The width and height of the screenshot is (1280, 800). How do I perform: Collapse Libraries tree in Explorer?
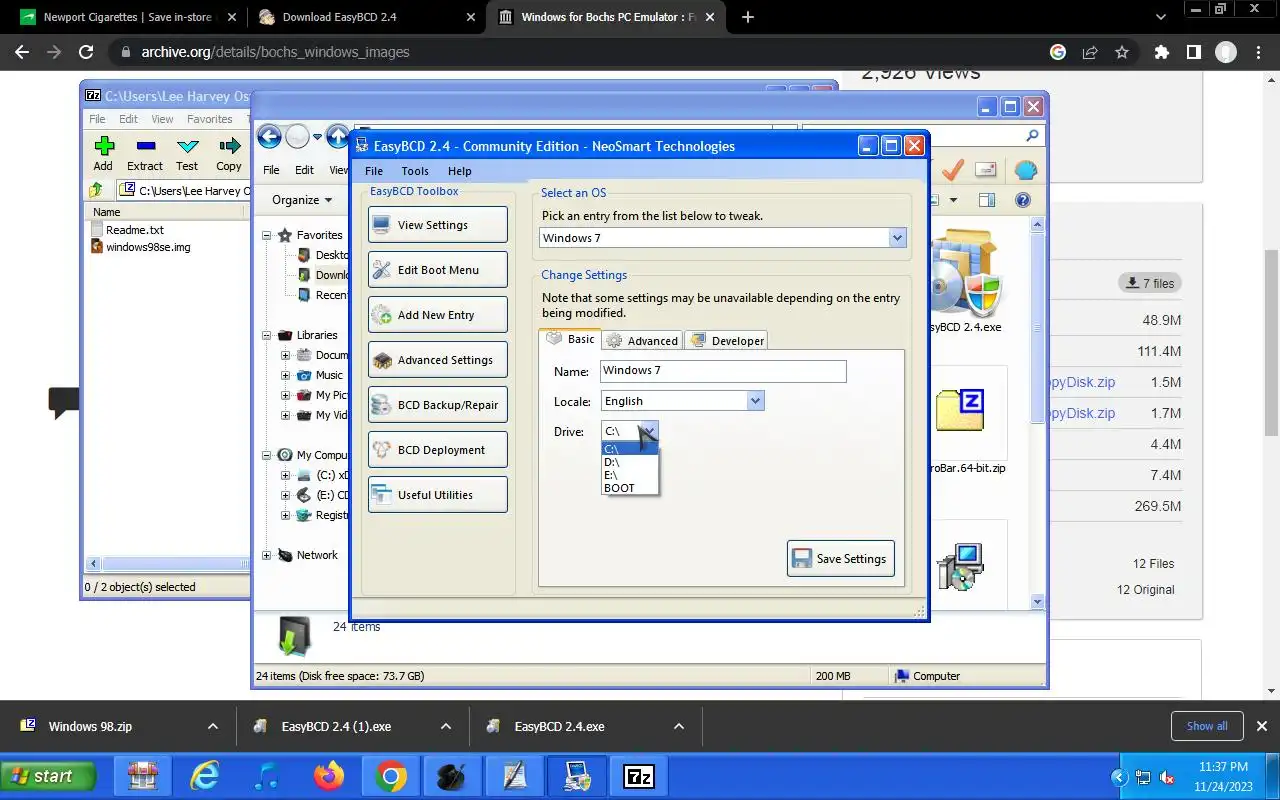tap(267, 335)
